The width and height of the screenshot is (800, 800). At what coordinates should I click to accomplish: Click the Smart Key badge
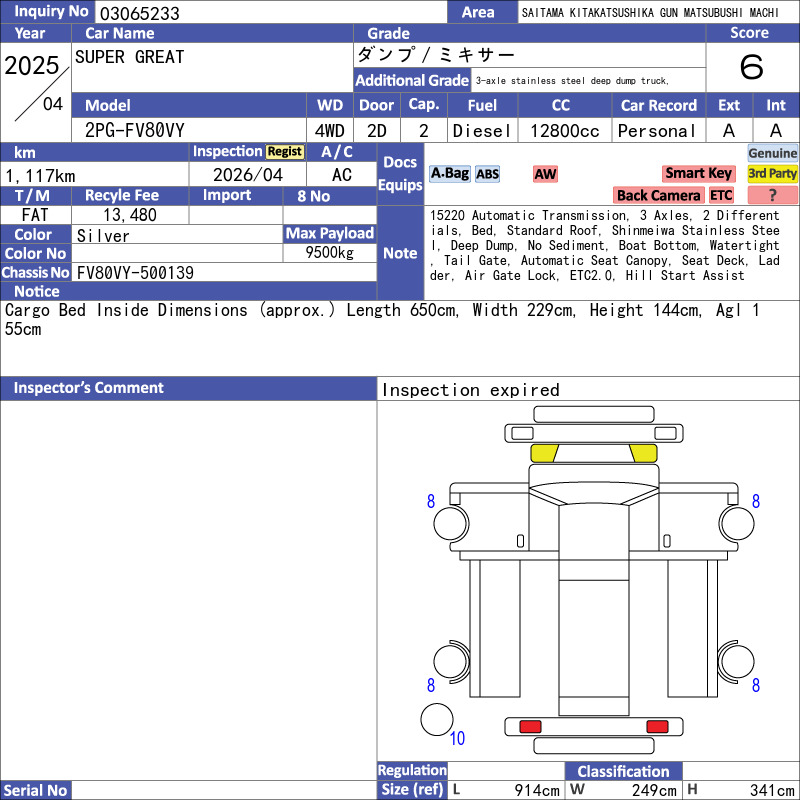[698, 173]
